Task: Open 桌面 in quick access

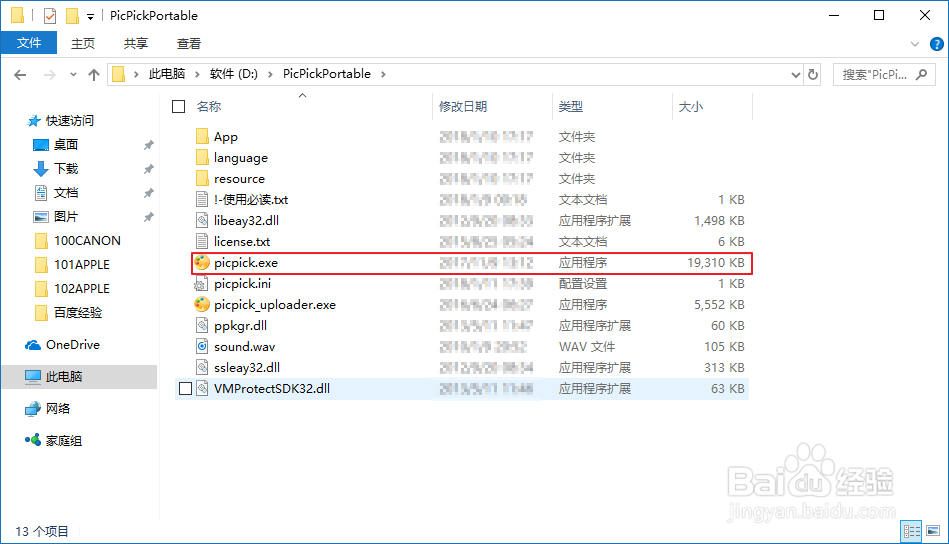Action: click(x=55, y=145)
